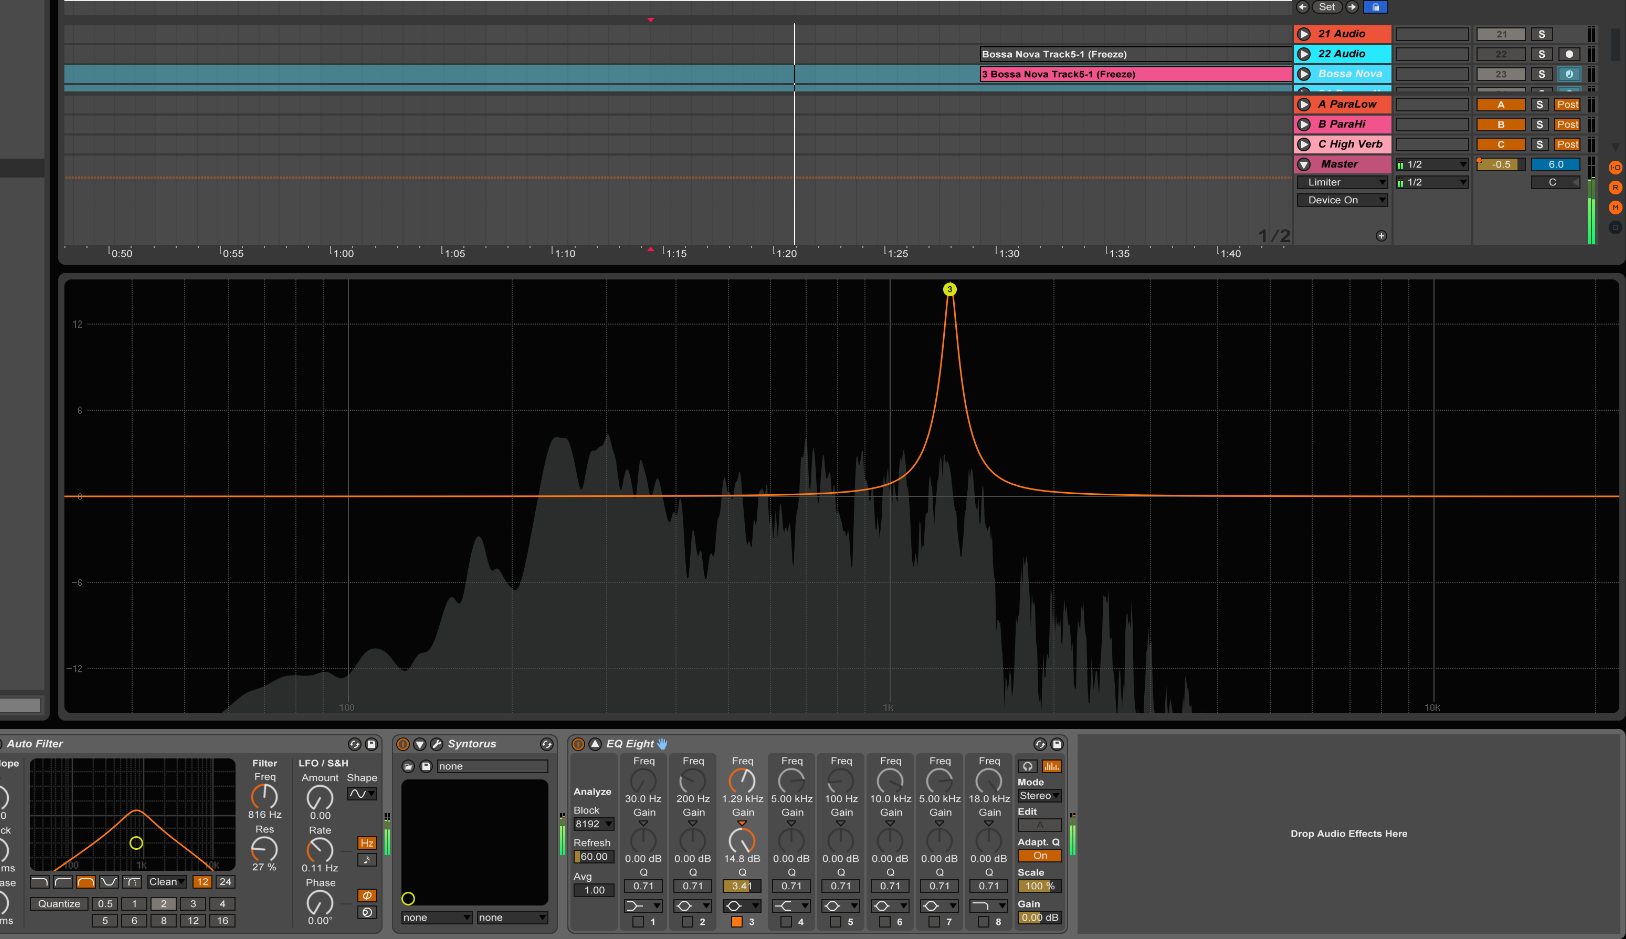The height and width of the screenshot is (939, 1626).
Task: Enable EQ Eight band 1 activator
Action: pyautogui.click(x=638, y=922)
